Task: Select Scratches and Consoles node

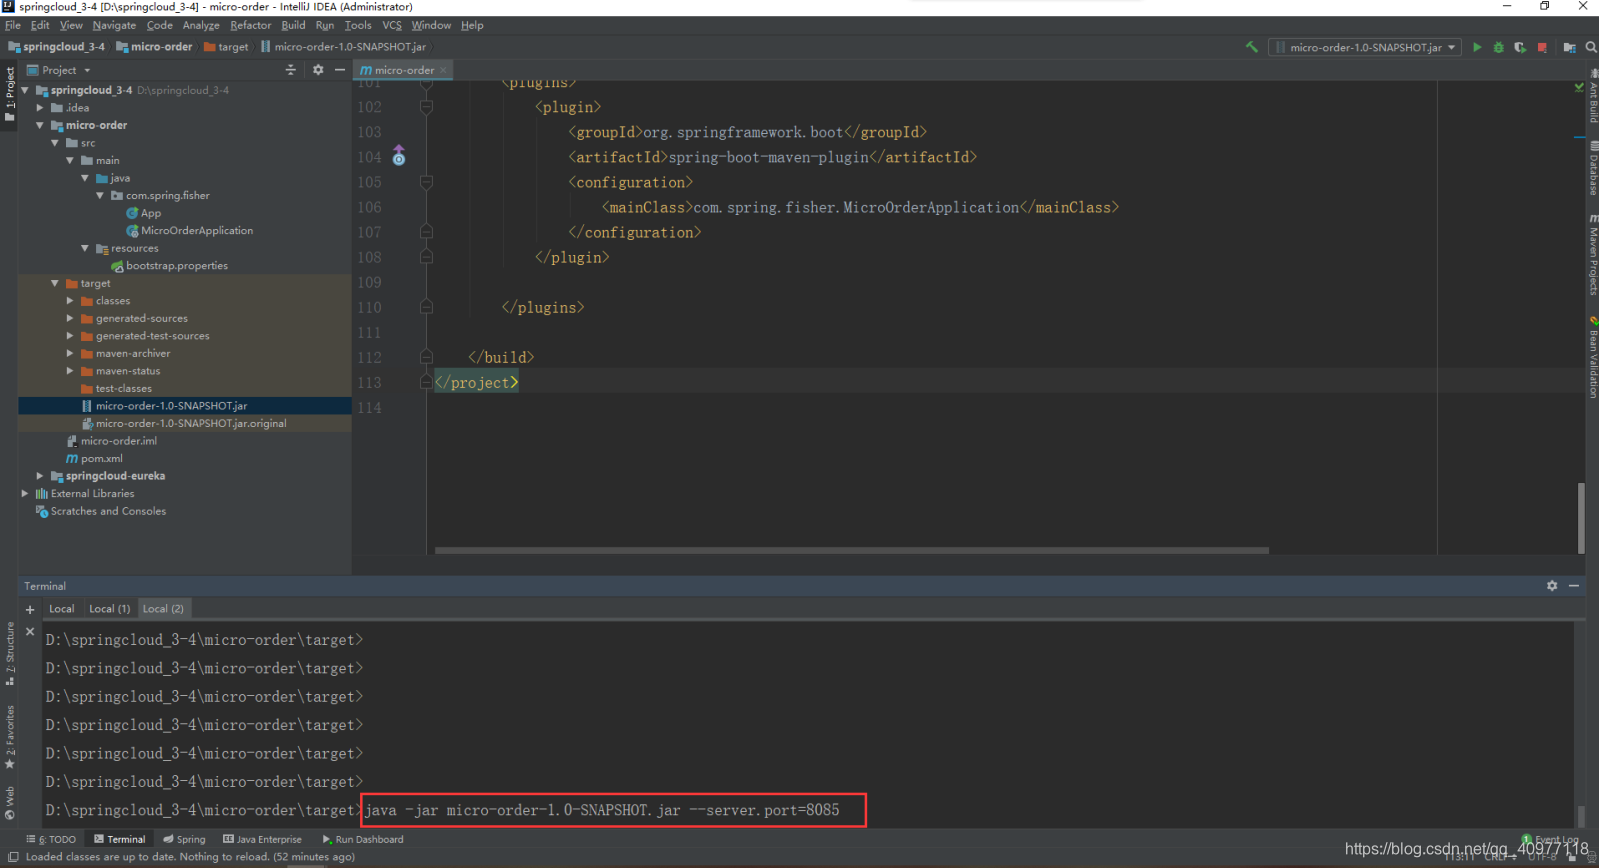Action: click(101, 511)
